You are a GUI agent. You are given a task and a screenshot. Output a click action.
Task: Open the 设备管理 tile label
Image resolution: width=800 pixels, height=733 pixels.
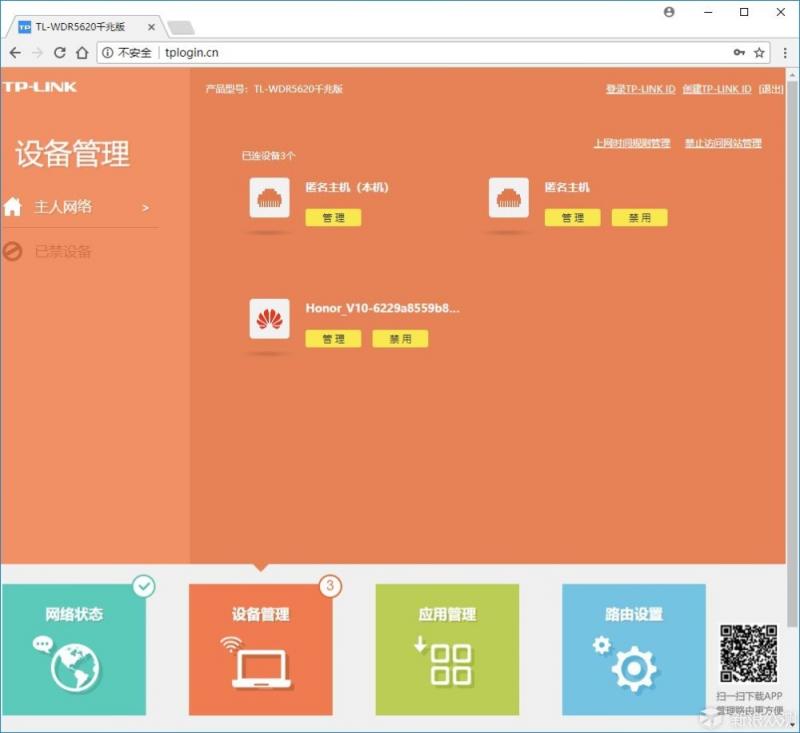(261, 614)
